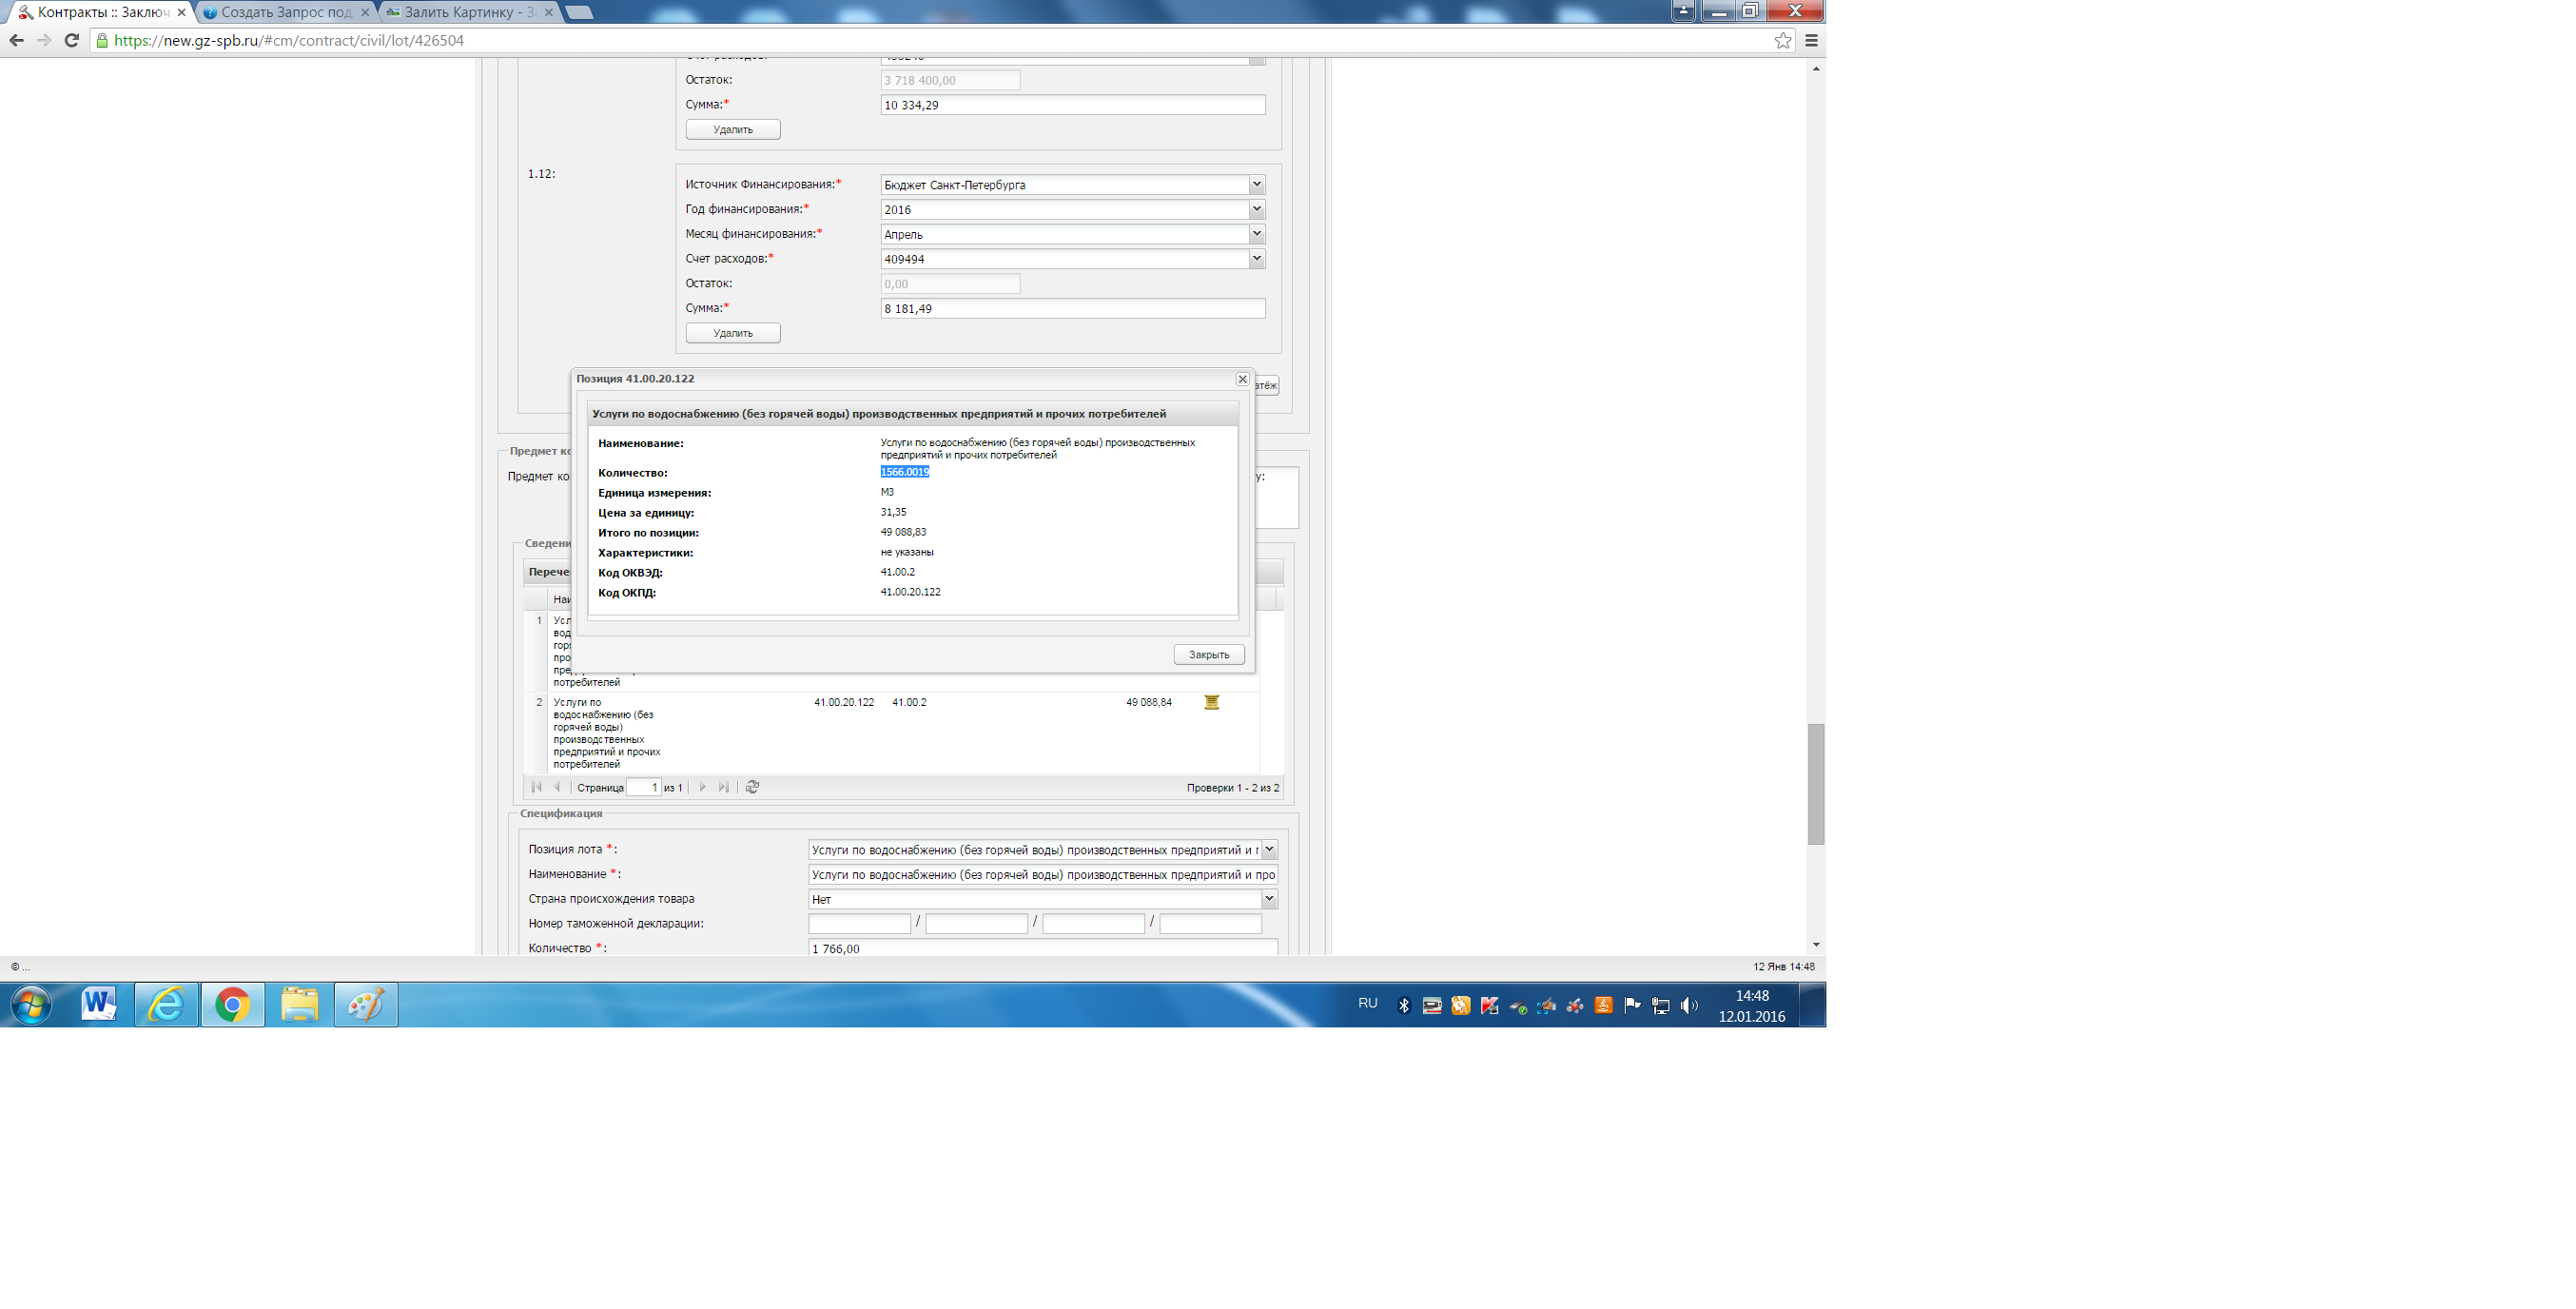Click the scrollbar up arrow

(x=1816, y=68)
